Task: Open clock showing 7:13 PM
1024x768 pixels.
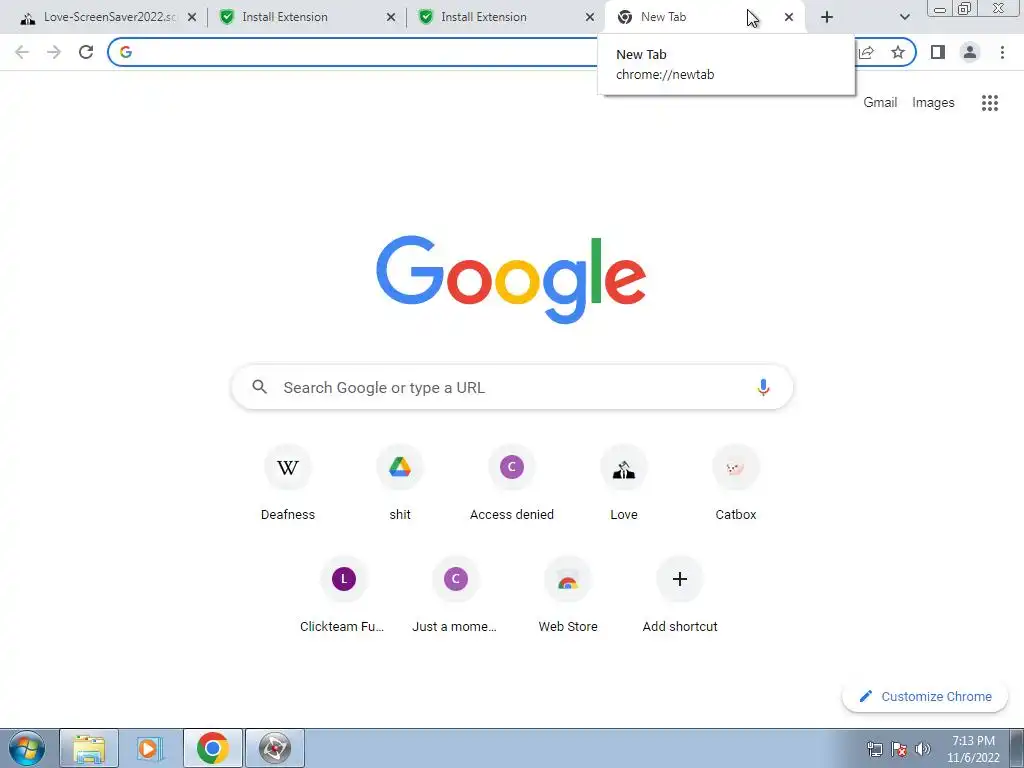Action: pyautogui.click(x=973, y=749)
